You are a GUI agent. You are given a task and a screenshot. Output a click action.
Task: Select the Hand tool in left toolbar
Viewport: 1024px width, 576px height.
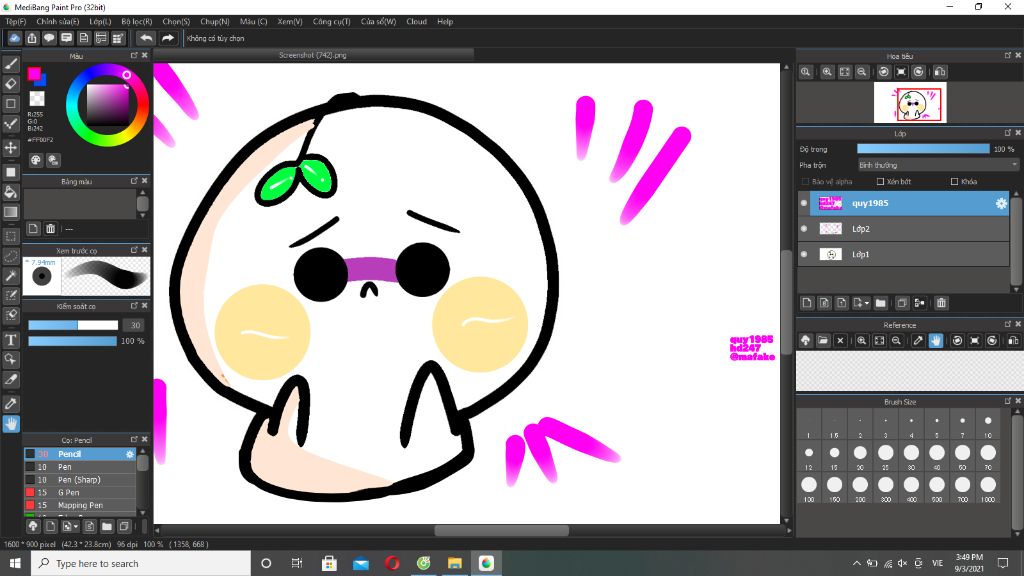(x=11, y=424)
